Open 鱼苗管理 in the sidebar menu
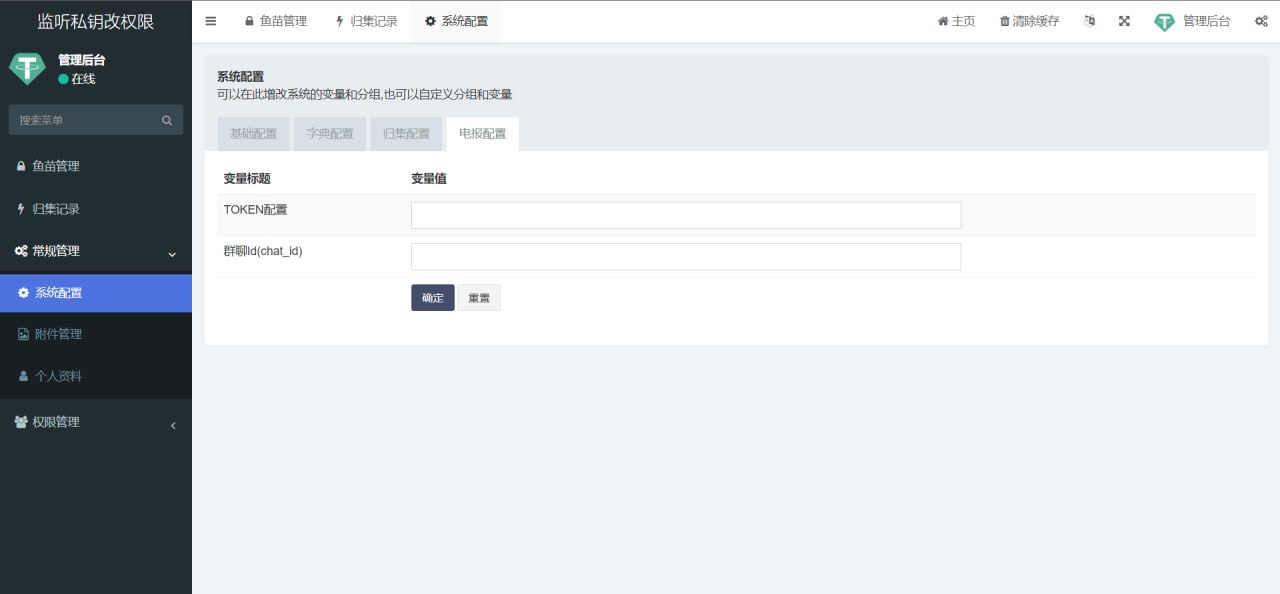 point(96,166)
